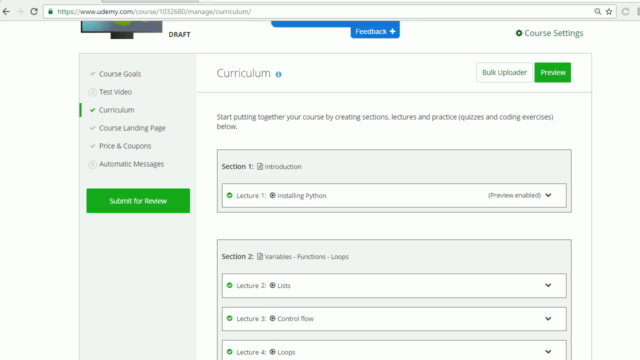Click the step circle next to Automatic Messages
The height and width of the screenshot is (360, 640).
[x=93, y=164]
